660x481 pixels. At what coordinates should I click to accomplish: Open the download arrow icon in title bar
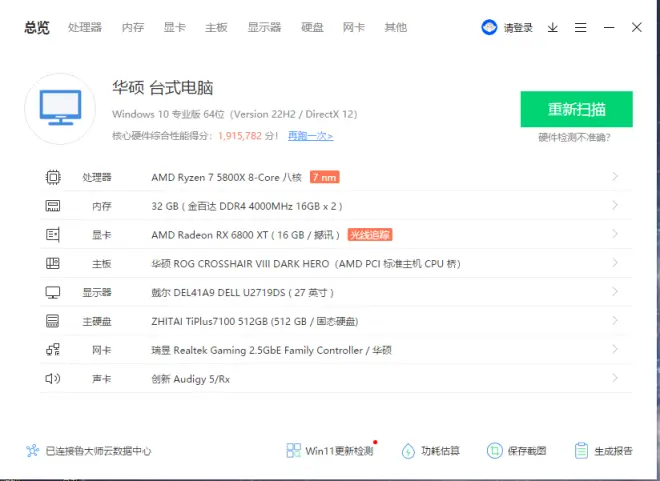[x=552, y=28]
